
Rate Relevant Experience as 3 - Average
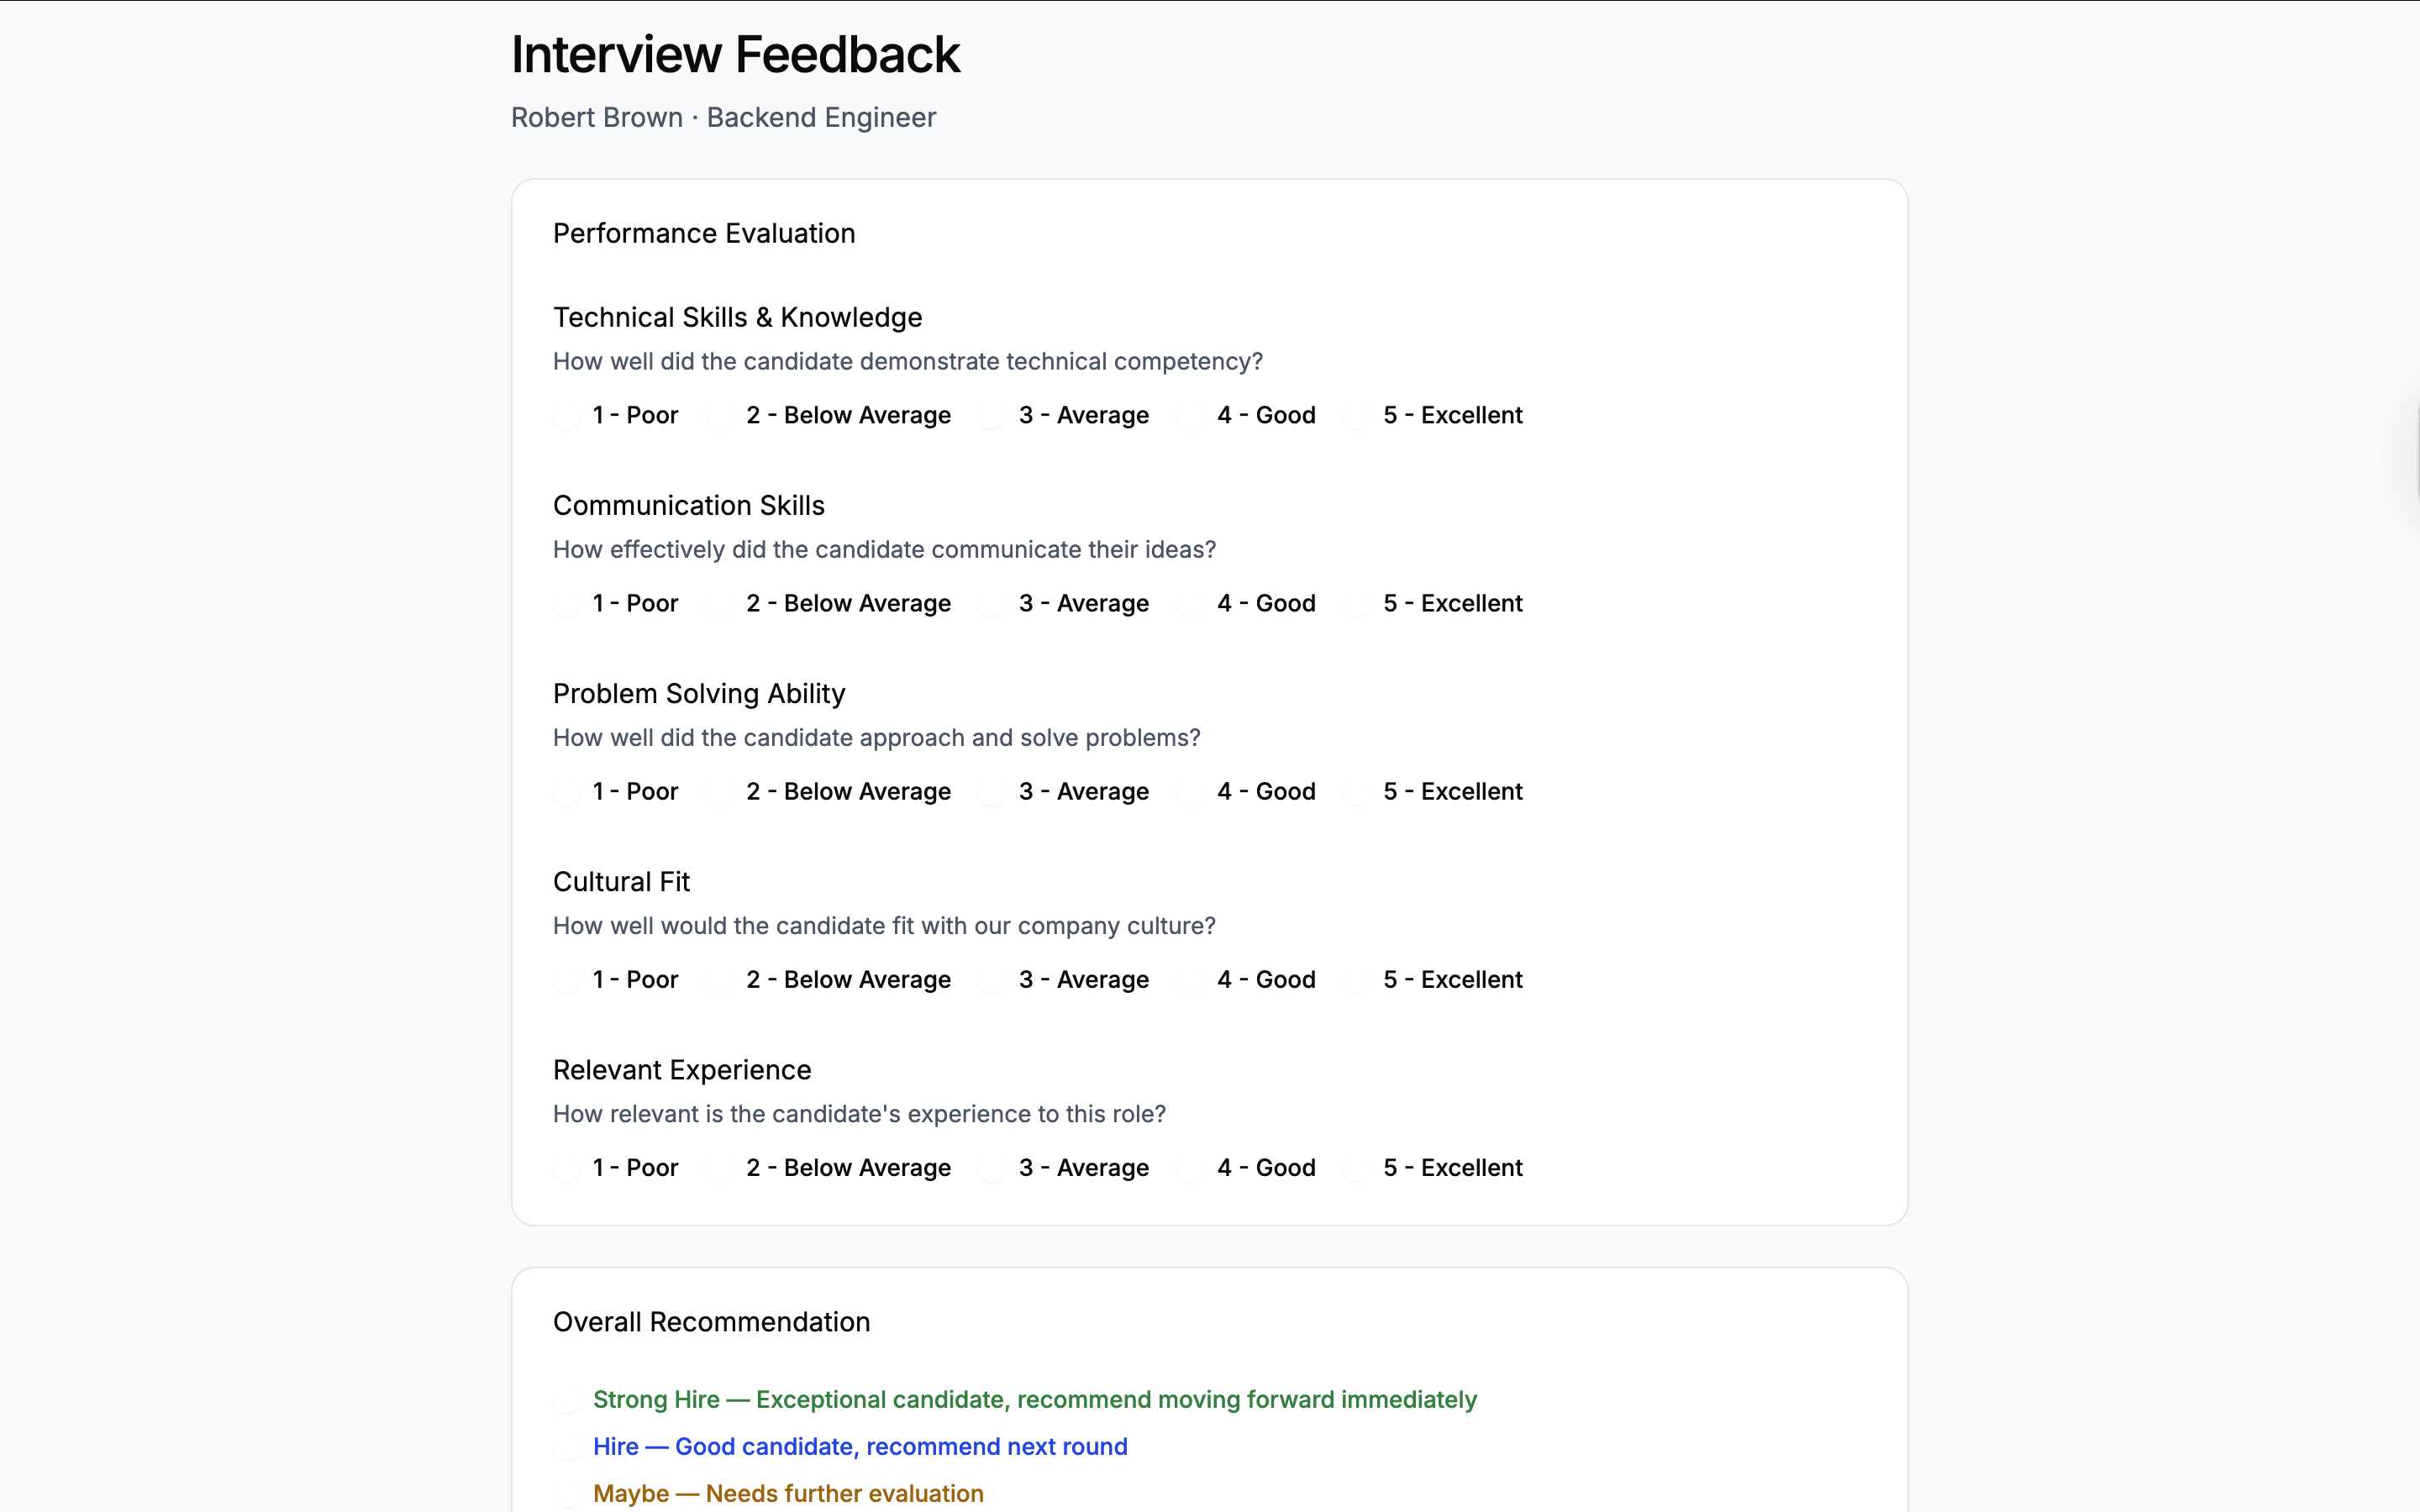pos(992,1168)
